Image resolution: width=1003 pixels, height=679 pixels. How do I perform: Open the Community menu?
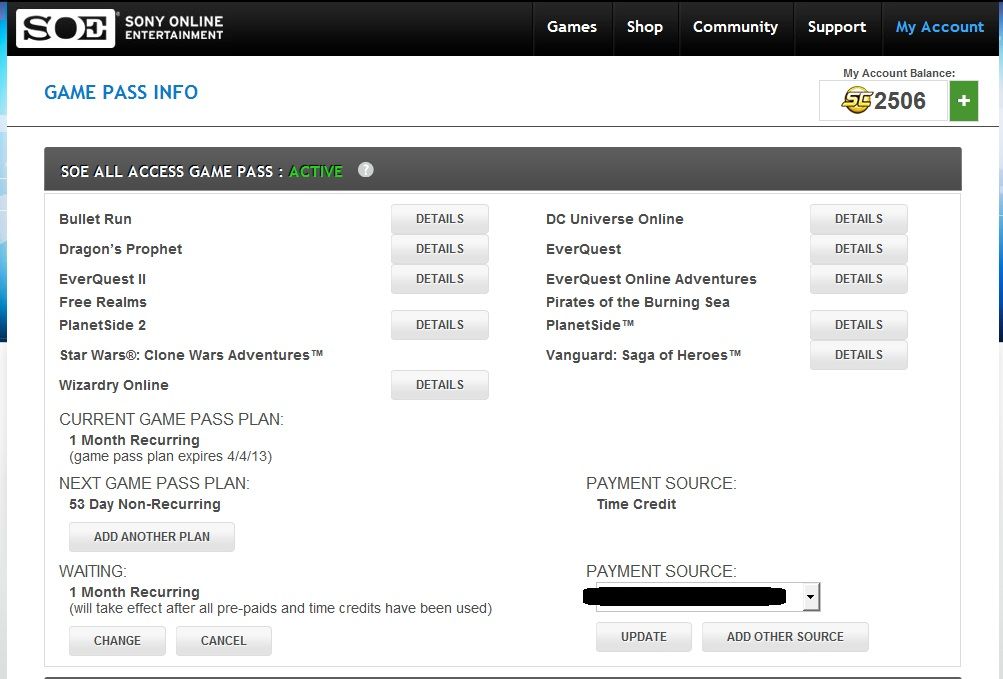[x=736, y=27]
